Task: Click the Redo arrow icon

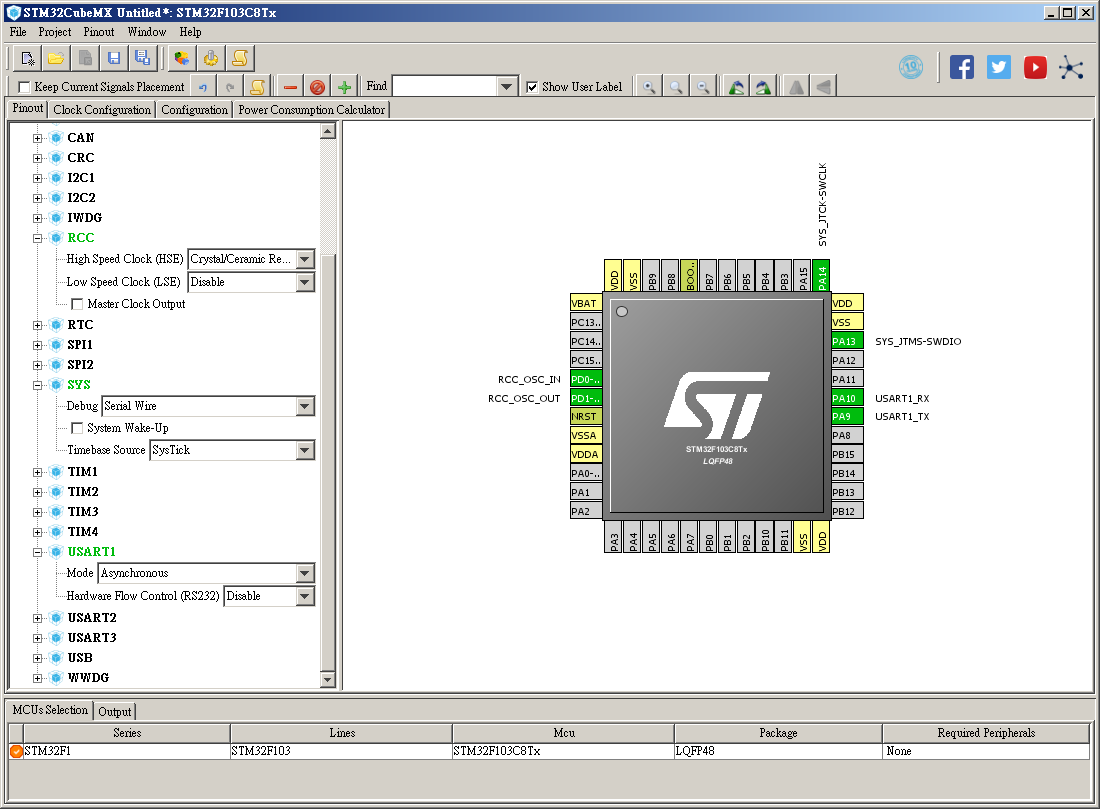Action: pyautogui.click(x=230, y=87)
